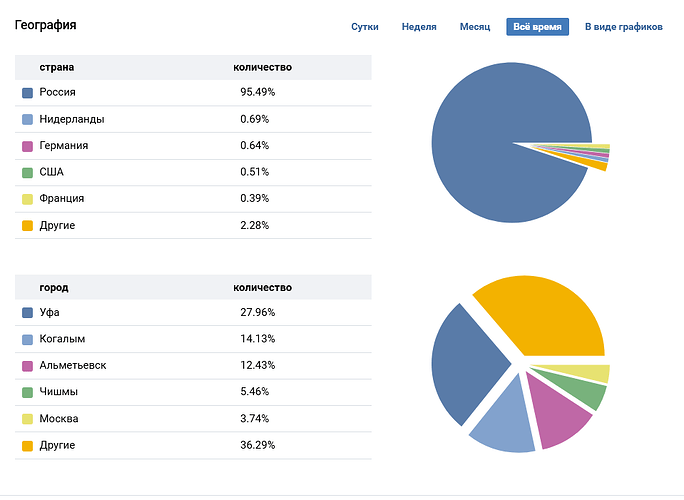
Task: Click the Когалым color swatch
Action: tap(27, 339)
